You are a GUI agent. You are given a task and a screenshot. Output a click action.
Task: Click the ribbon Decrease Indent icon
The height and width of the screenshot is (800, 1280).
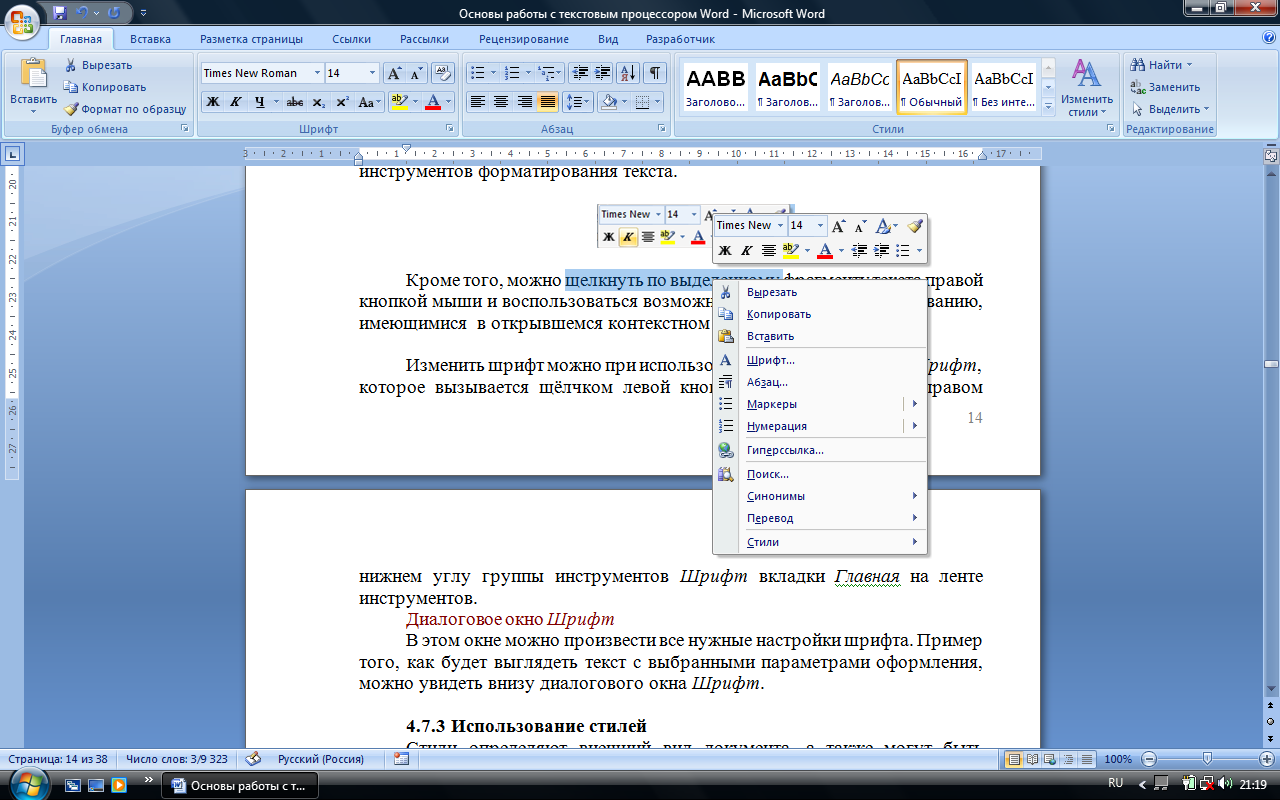coord(580,73)
